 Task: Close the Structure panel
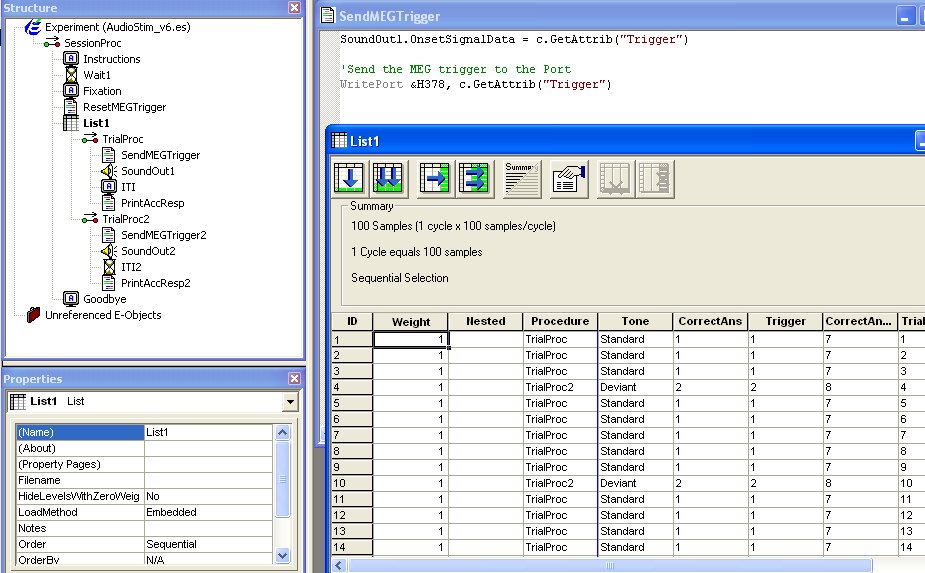[x=294, y=7]
